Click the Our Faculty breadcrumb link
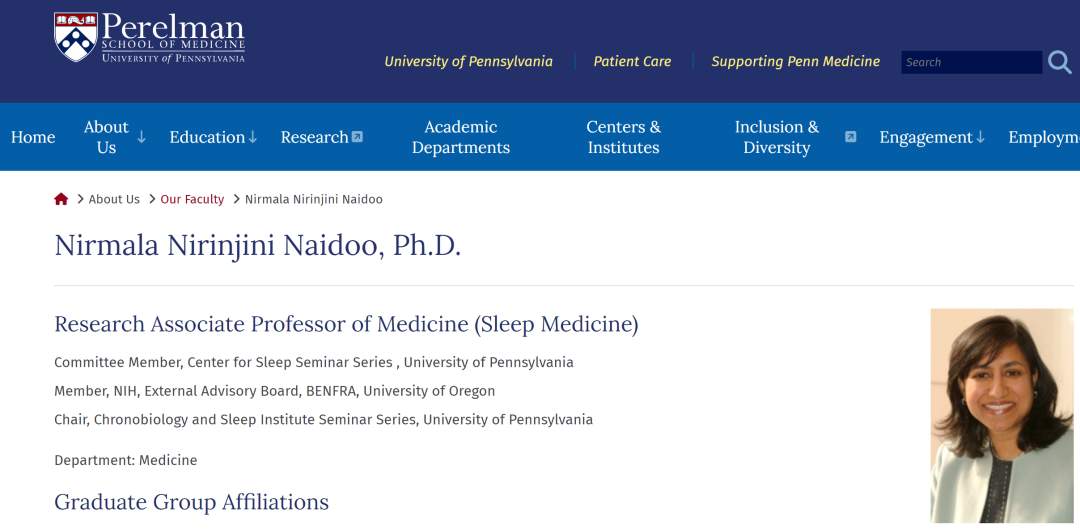 pos(192,199)
